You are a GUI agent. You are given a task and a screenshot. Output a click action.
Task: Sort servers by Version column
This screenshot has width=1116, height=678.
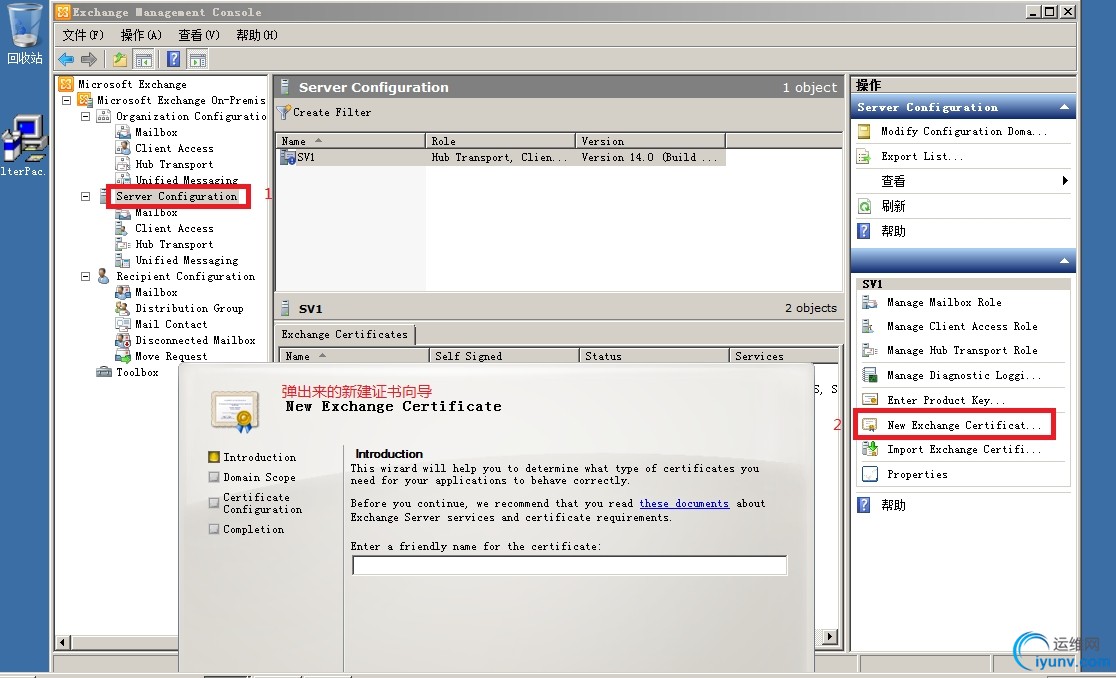tap(651, 141)
